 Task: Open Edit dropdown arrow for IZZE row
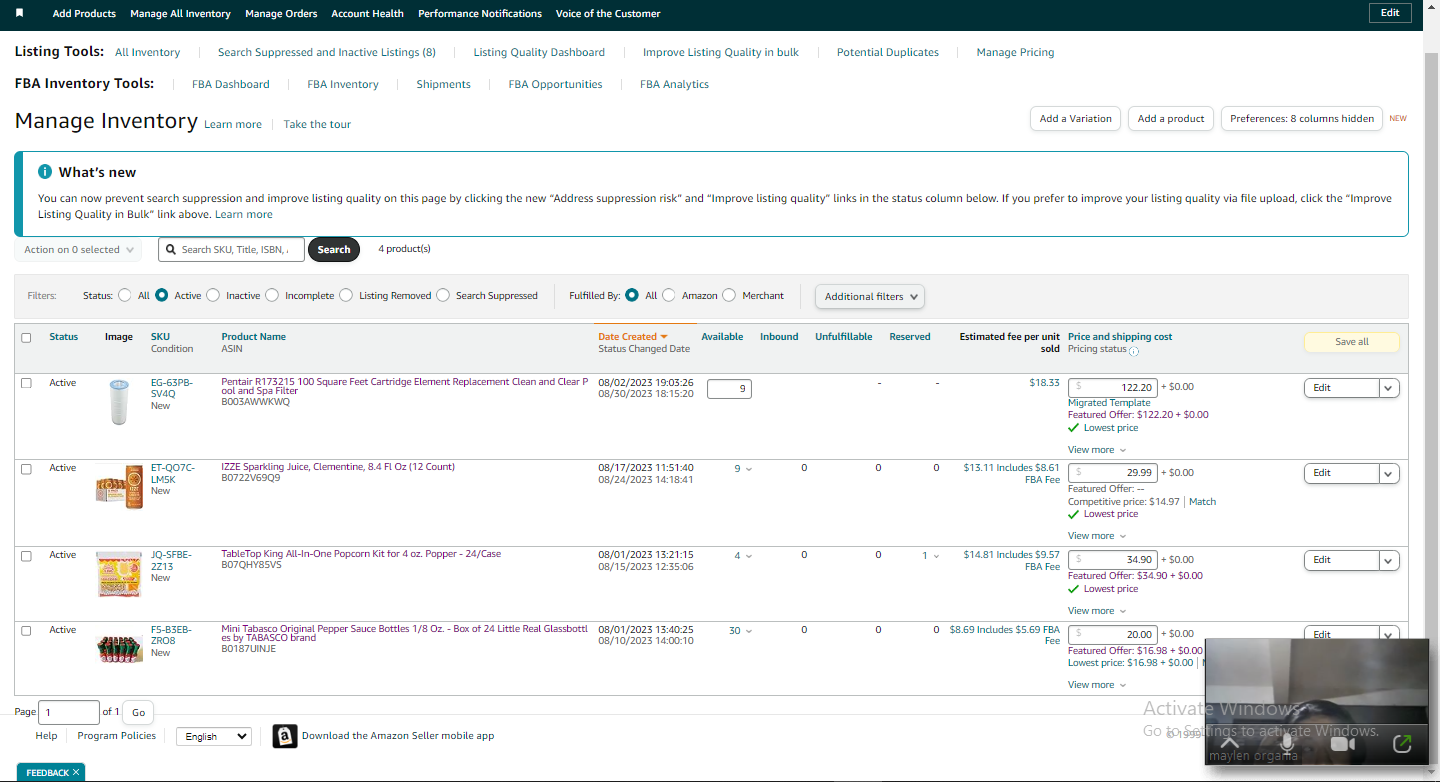coord(1389,473)
